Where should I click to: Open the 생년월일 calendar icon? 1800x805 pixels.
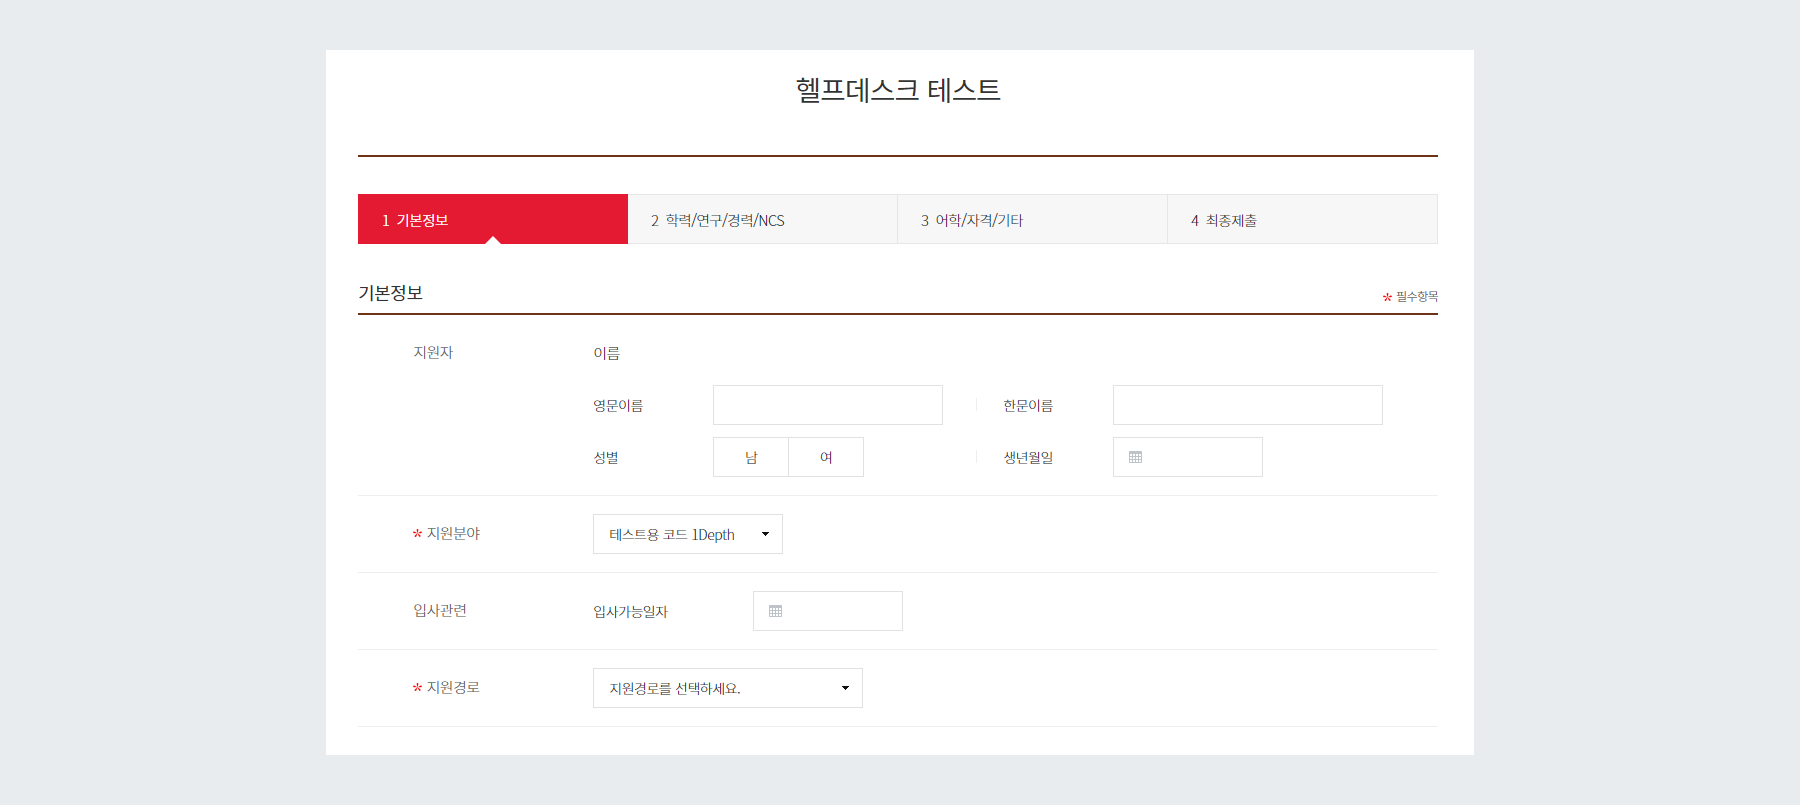click(1135, 457)
